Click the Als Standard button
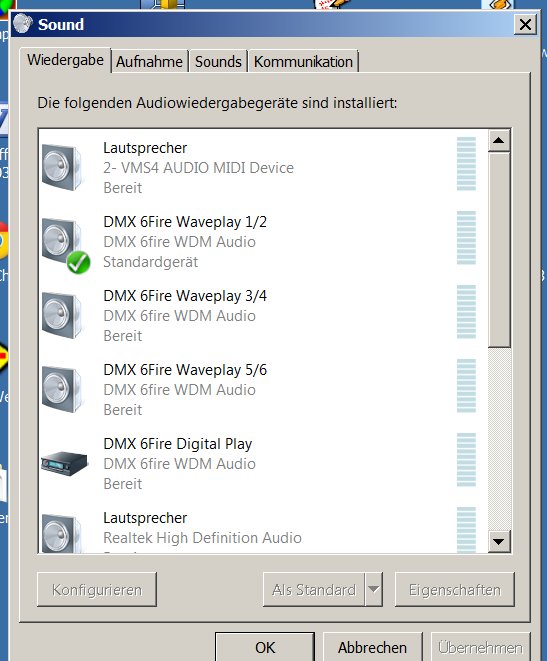This screenshot has width=547, height=661. (314, 589)
